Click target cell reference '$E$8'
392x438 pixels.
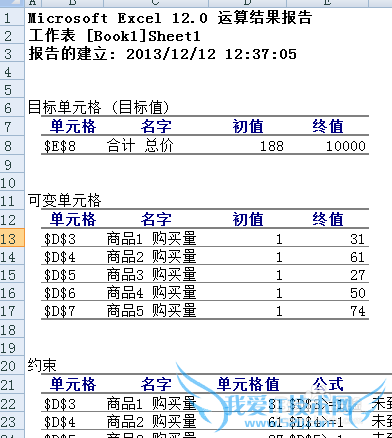point(60,146)
